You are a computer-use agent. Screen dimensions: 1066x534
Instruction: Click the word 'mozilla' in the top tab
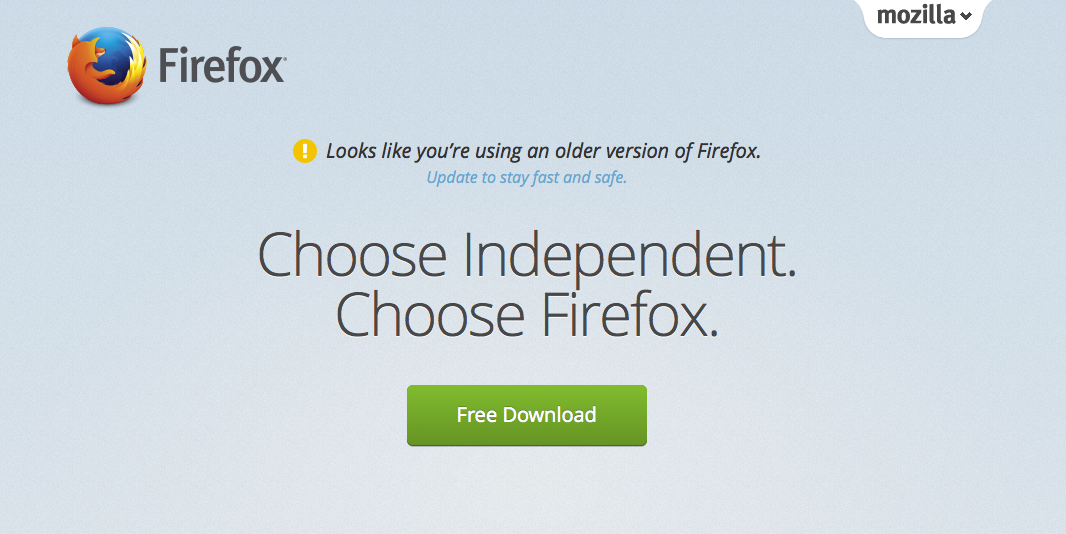pos(916,15)
